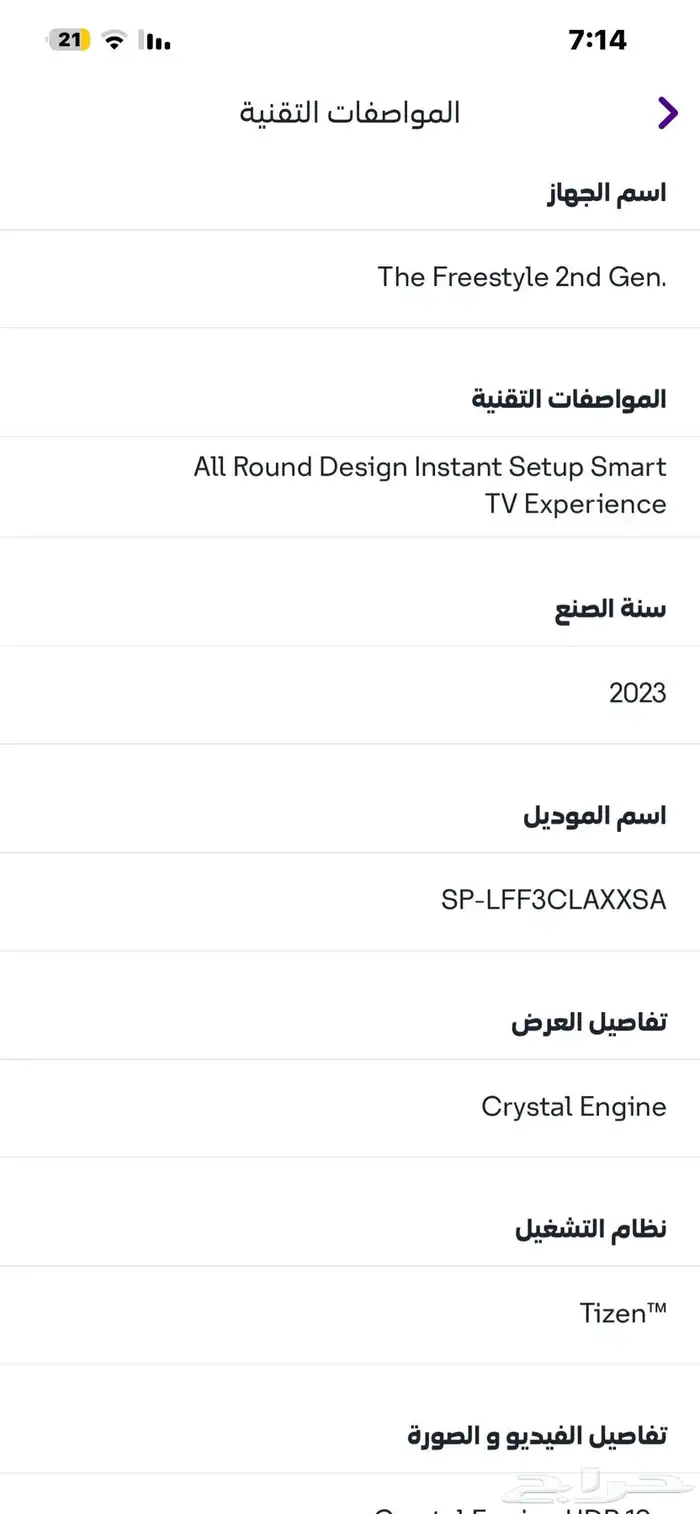This screenshot has height=1514, width=700.
Task: Select the نظام التشغيل heading
Action: [x=590, y=1229]
